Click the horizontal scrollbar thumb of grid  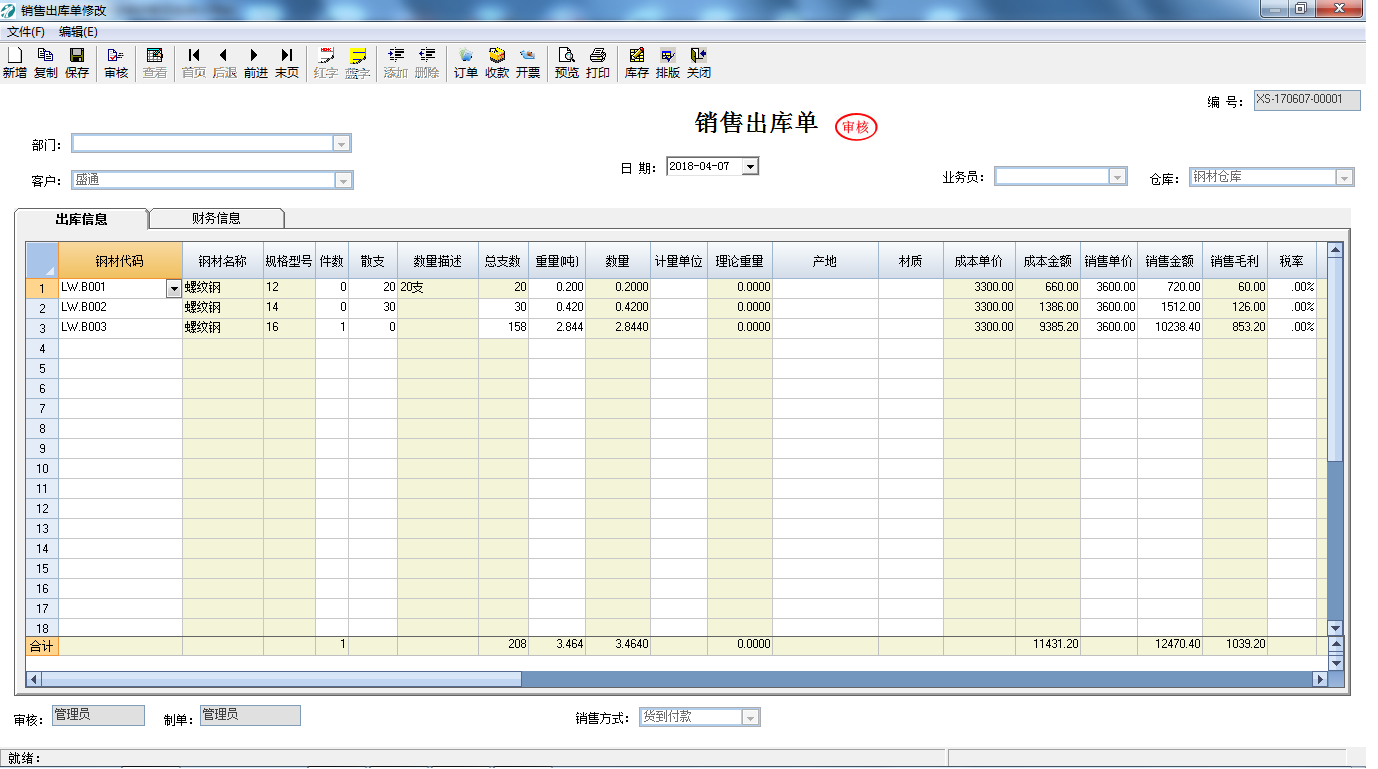point(281,679)
